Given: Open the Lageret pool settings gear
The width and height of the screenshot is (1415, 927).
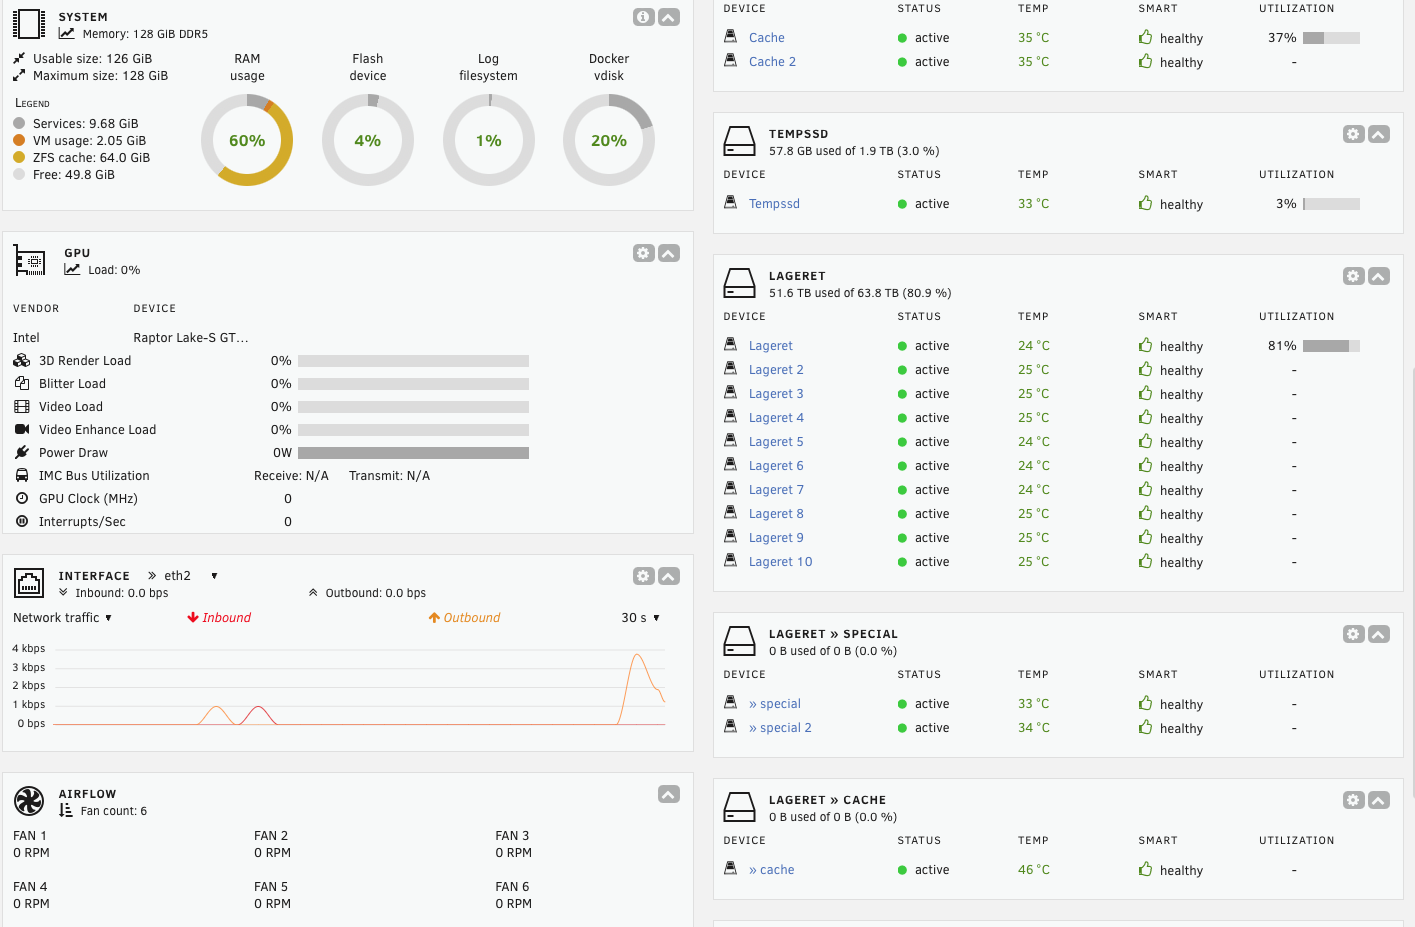Looking at the screenshot, I should 1354,276.
